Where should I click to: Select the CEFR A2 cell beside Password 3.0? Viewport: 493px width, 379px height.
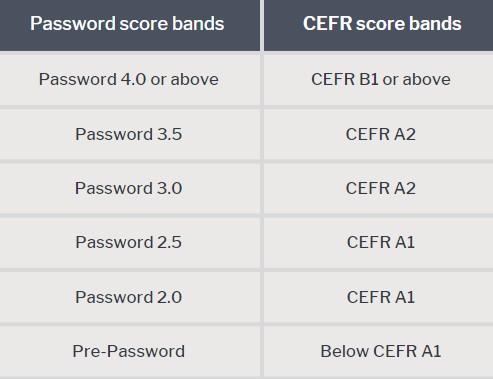click(378, 188)
